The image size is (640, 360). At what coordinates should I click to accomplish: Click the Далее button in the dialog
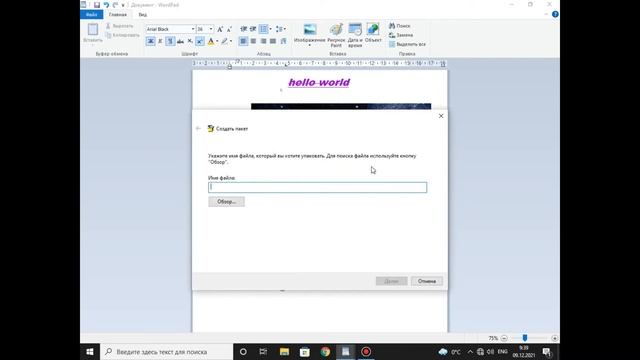pos(391,281)
